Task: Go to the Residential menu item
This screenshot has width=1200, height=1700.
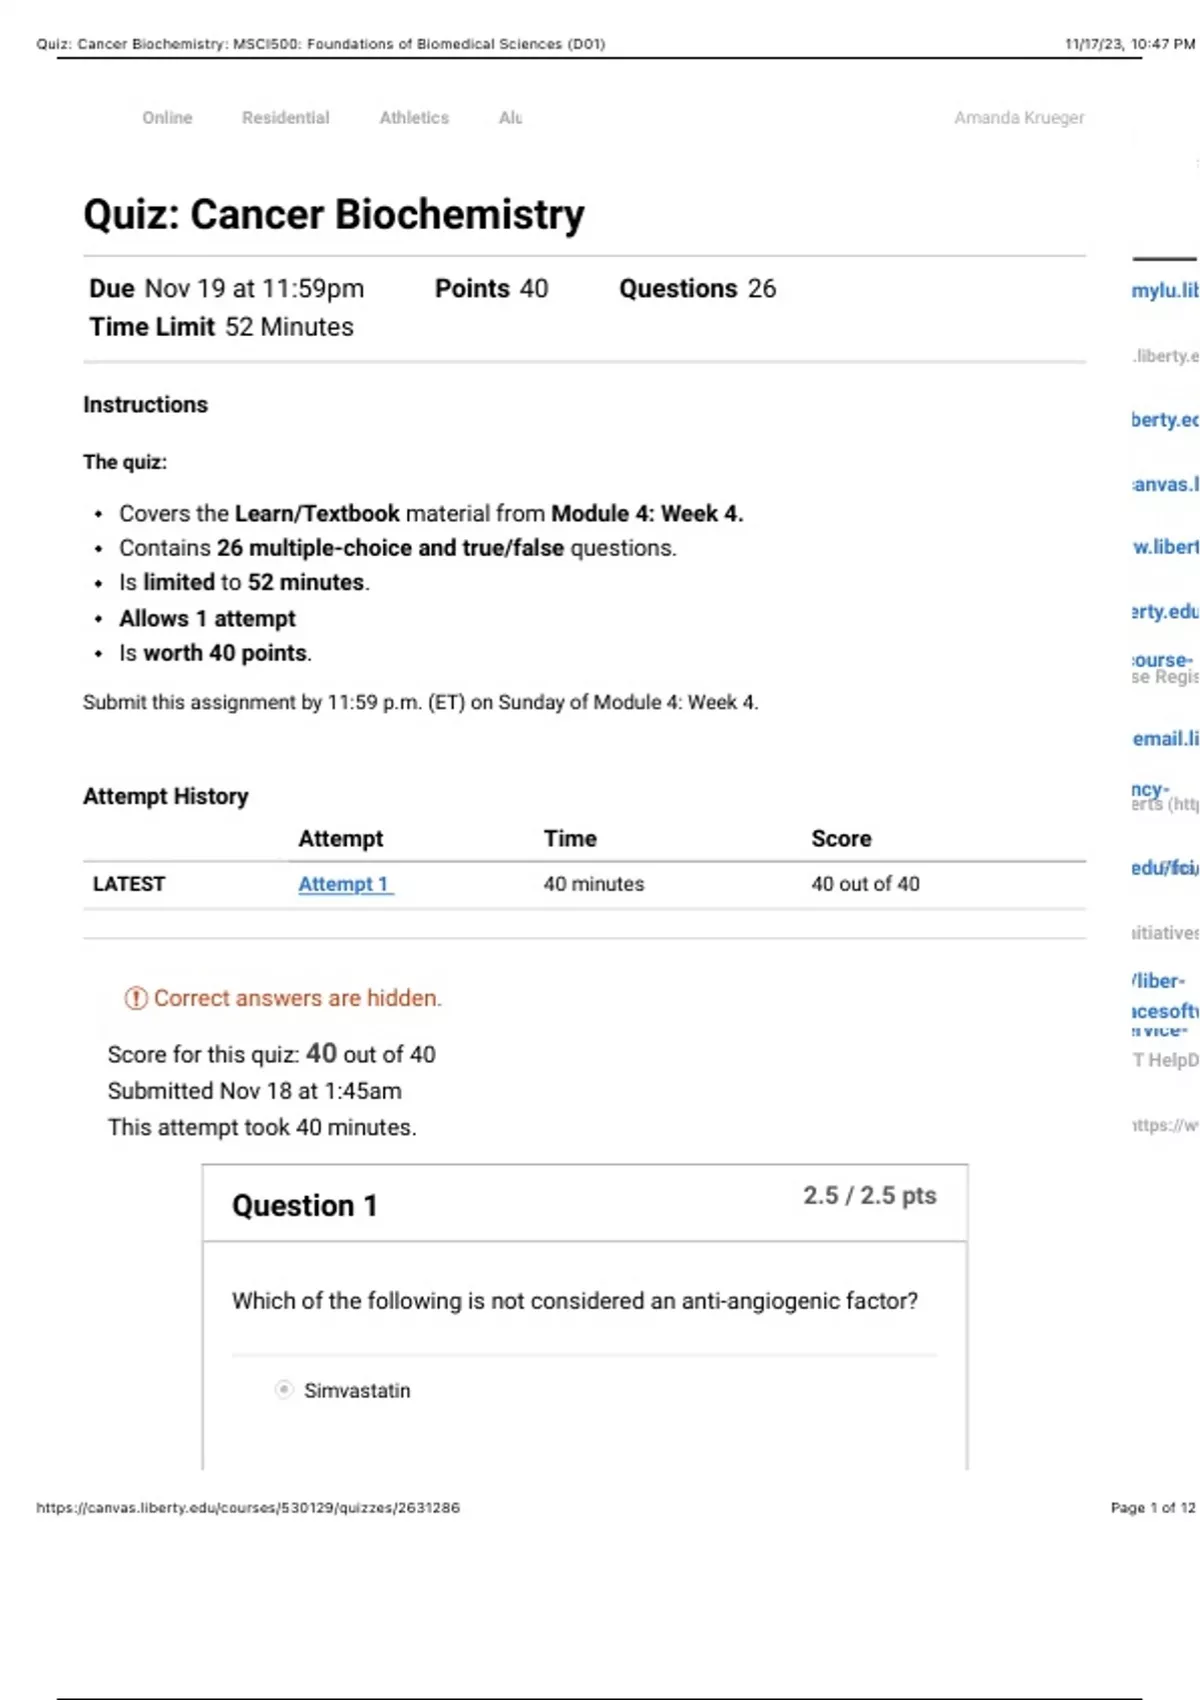Action: (285, 118)
